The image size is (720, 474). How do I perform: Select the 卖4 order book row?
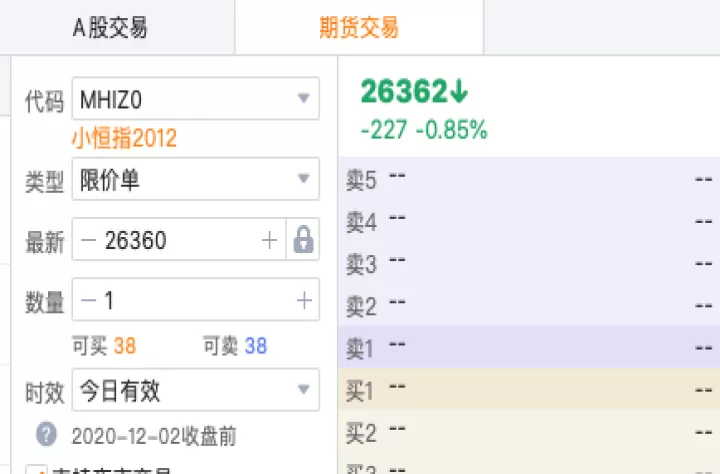tap(529, 221)
